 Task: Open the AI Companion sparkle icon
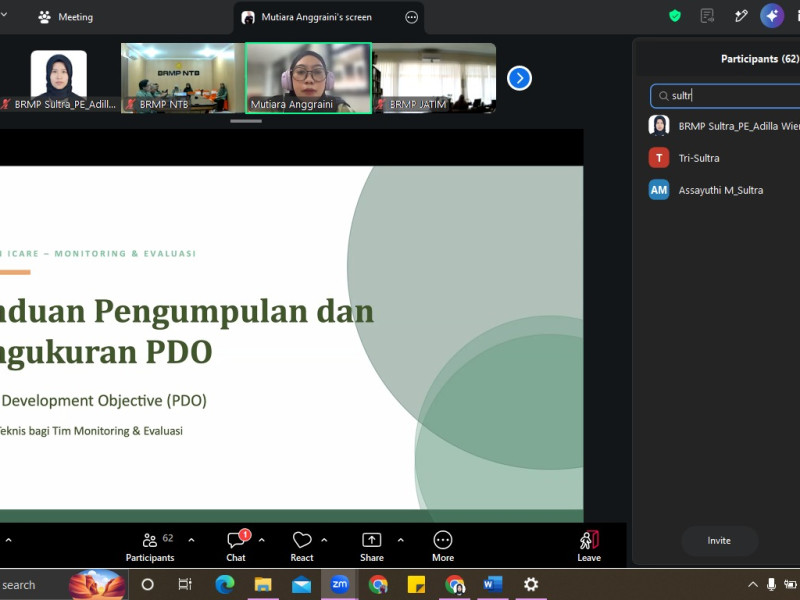pos(771,16)
